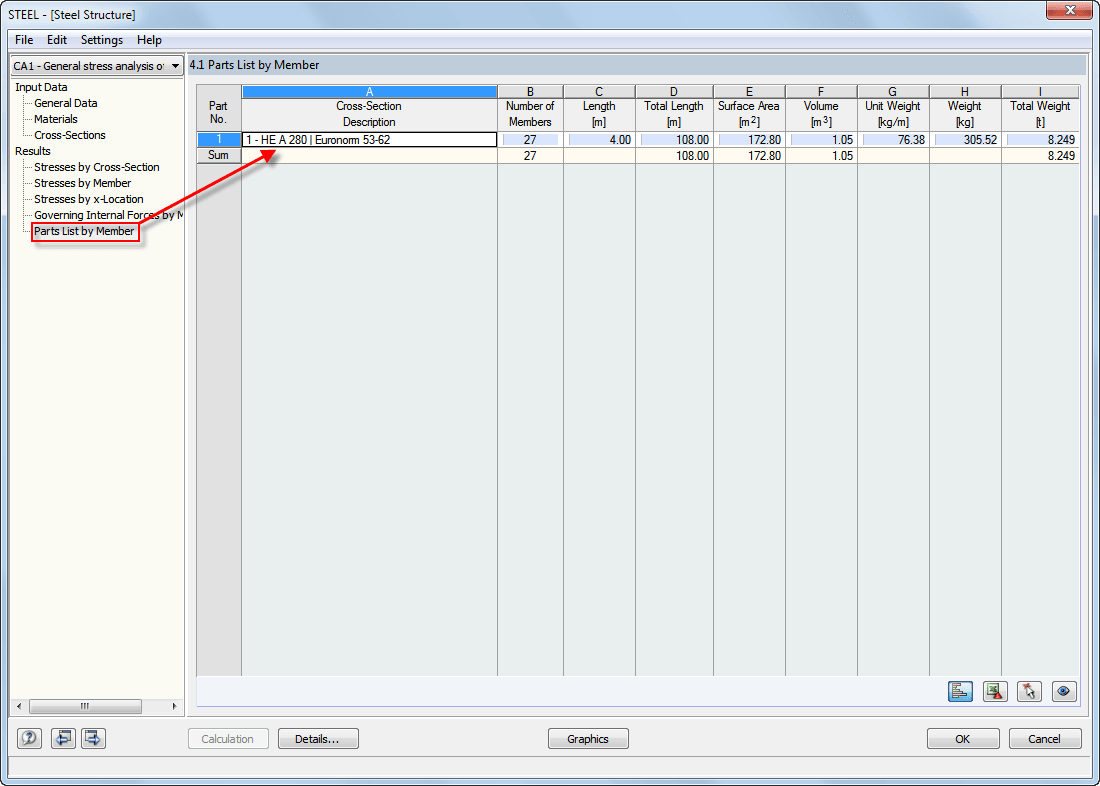The image size is (1100, 786).
Task: Select column header F
Action: click(x=821, y=92)
